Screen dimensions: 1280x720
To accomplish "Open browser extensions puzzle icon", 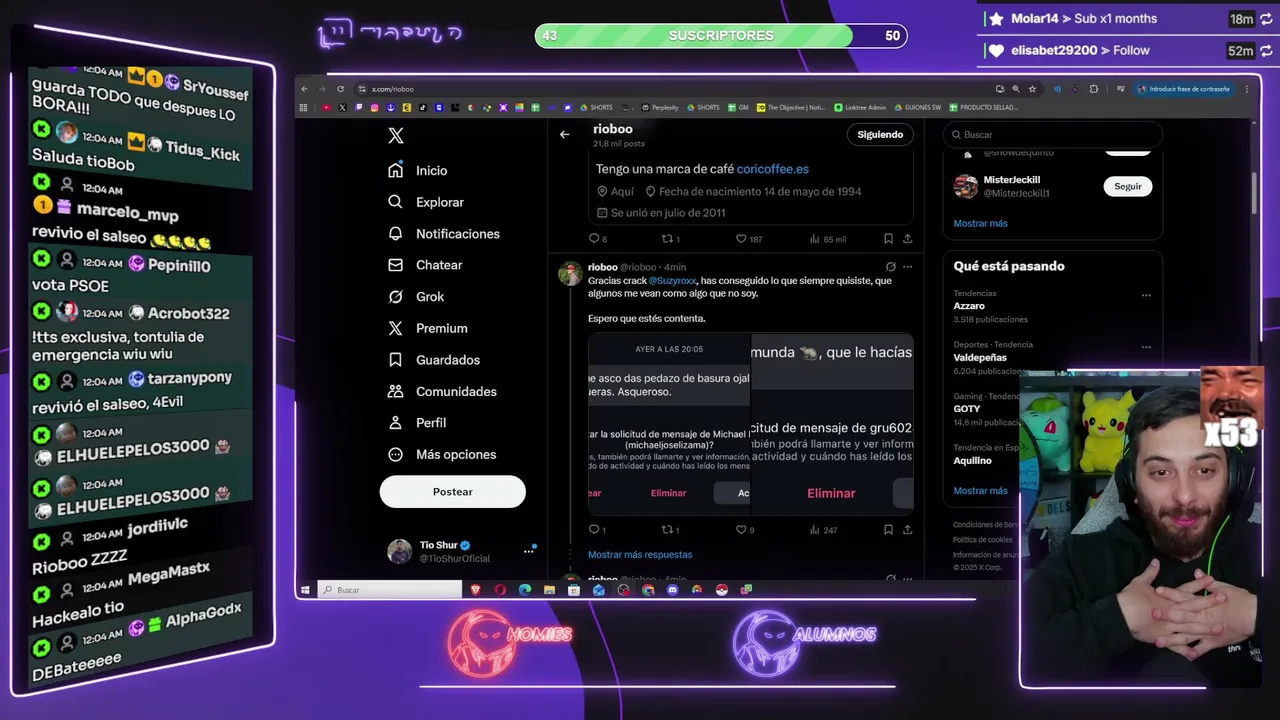I will click(1094, 89).
